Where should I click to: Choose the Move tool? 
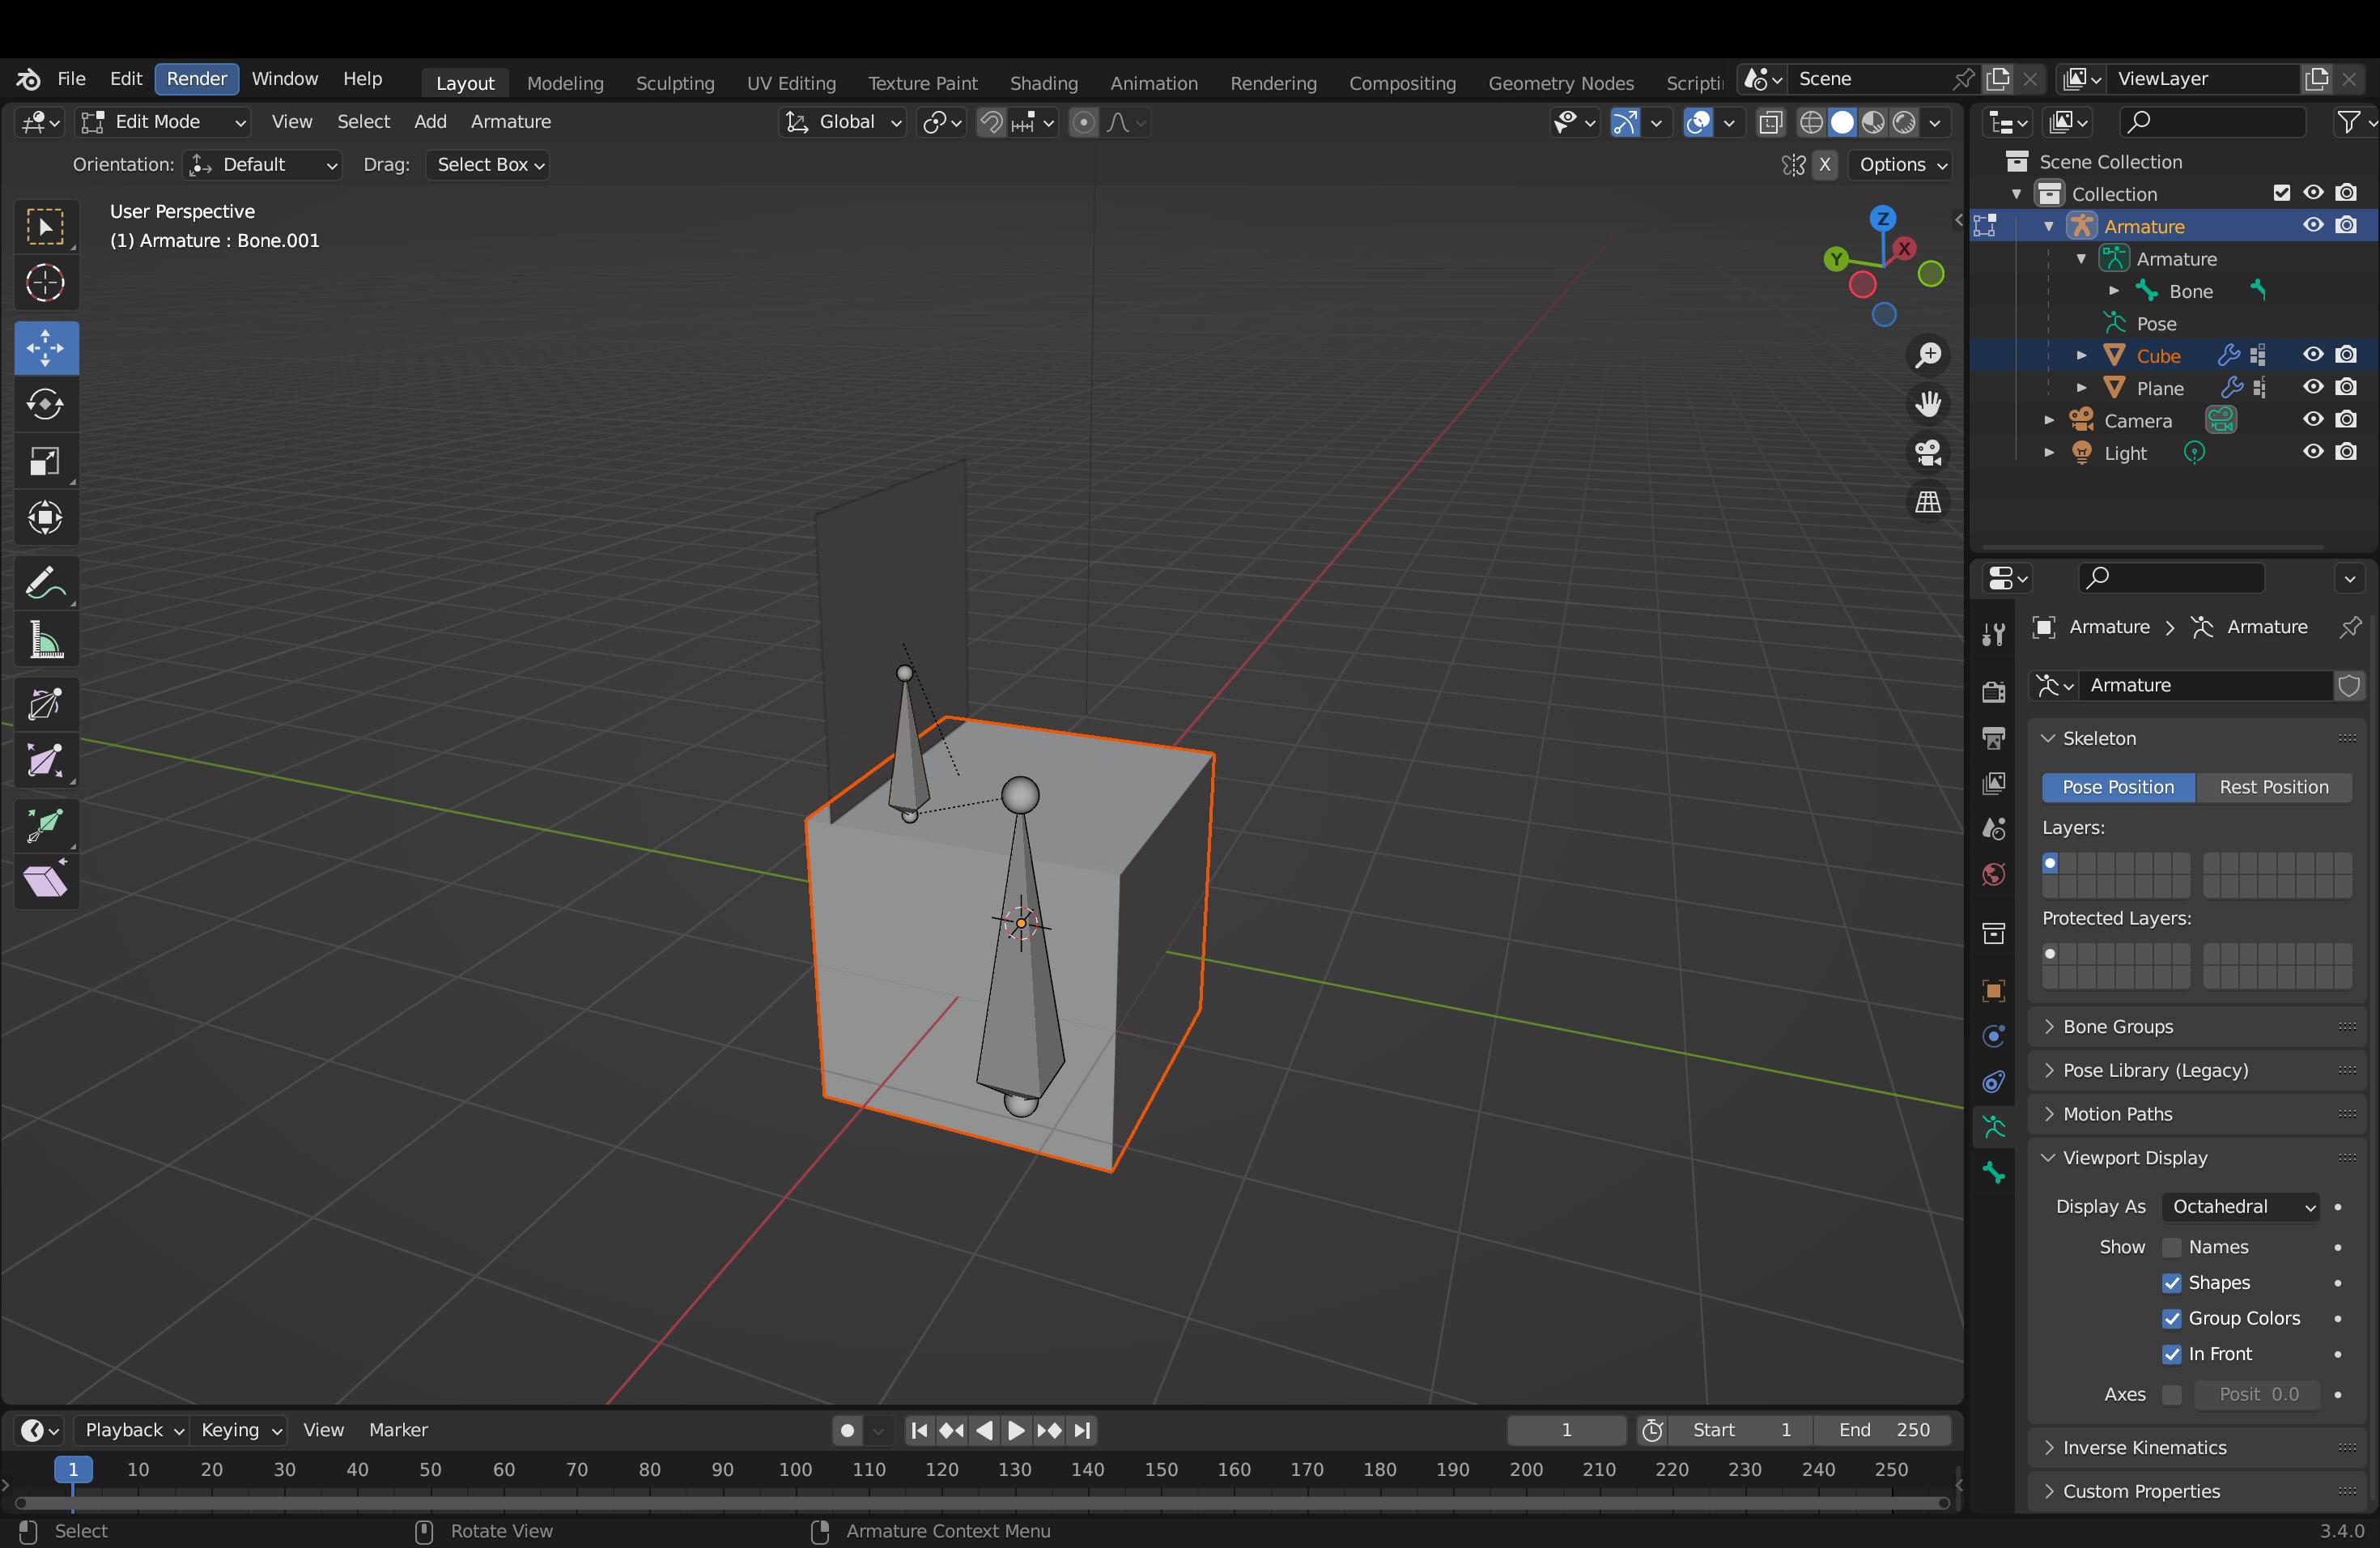(46, 348)
